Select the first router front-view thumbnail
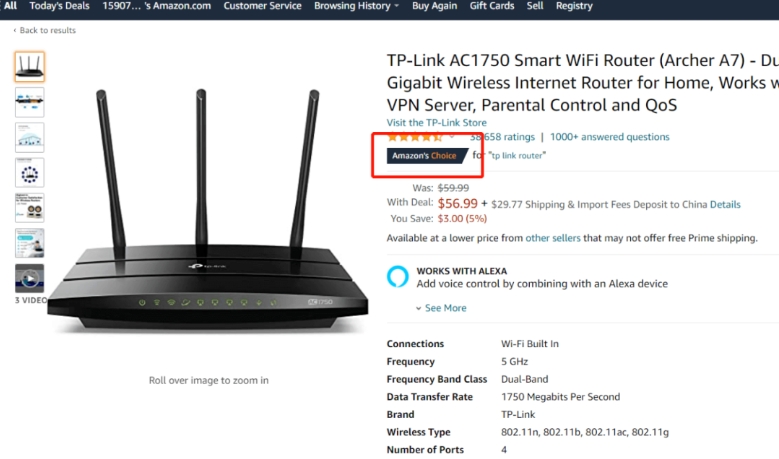Viewport: 779px width, 459px height. 29,67
